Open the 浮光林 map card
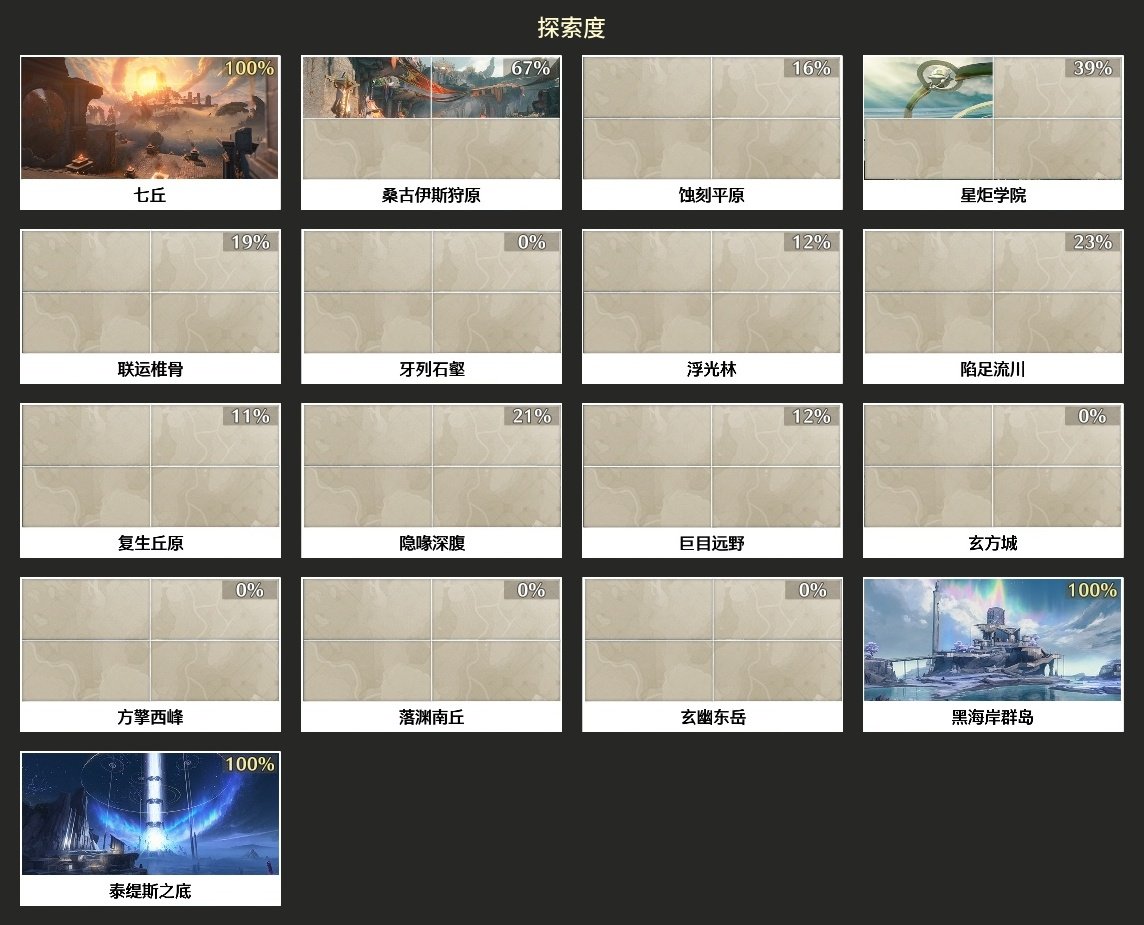This screenshot has height=925, width=1144. tap(712, 306)
